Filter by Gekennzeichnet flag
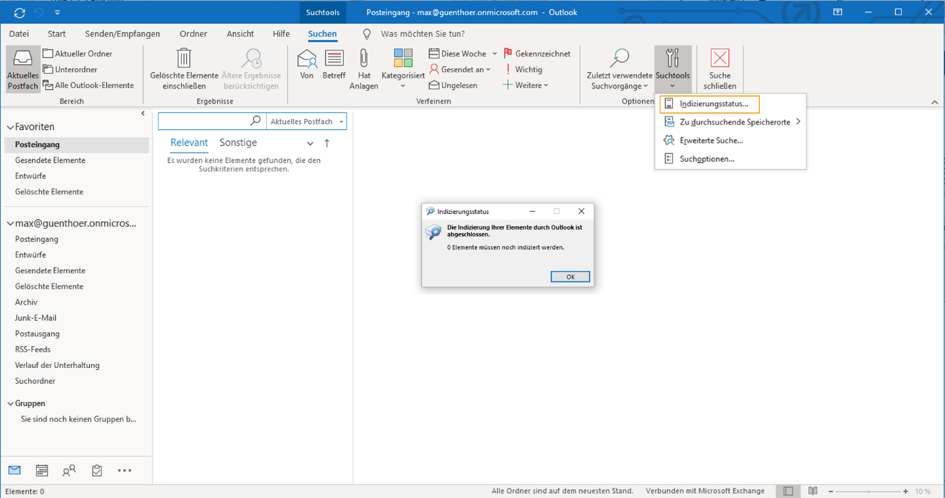945x498 pixels. (537, 54)
